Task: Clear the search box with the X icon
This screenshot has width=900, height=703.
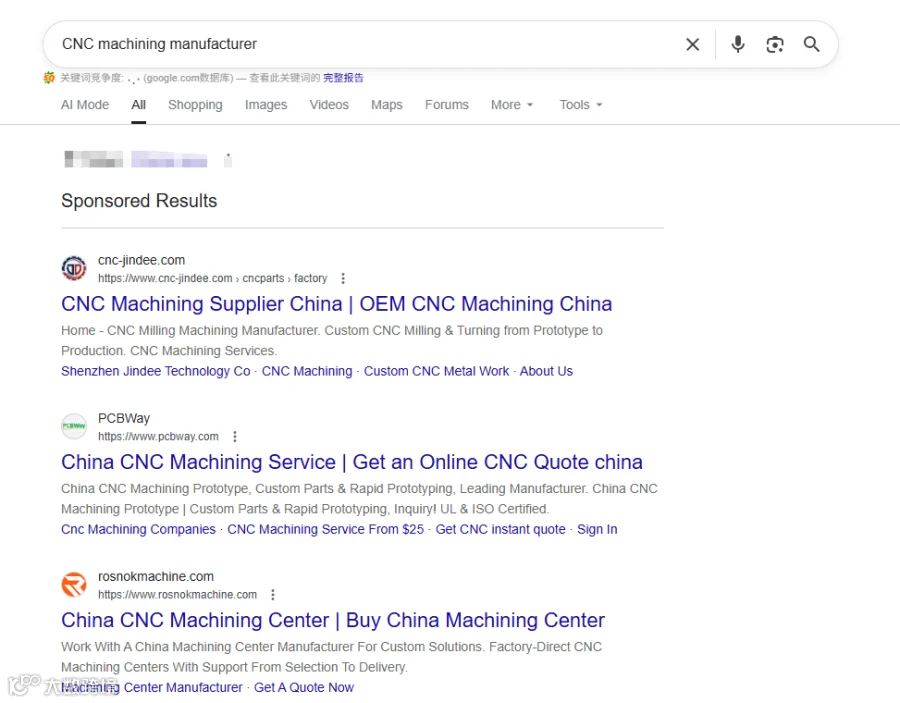Action: 693,44
